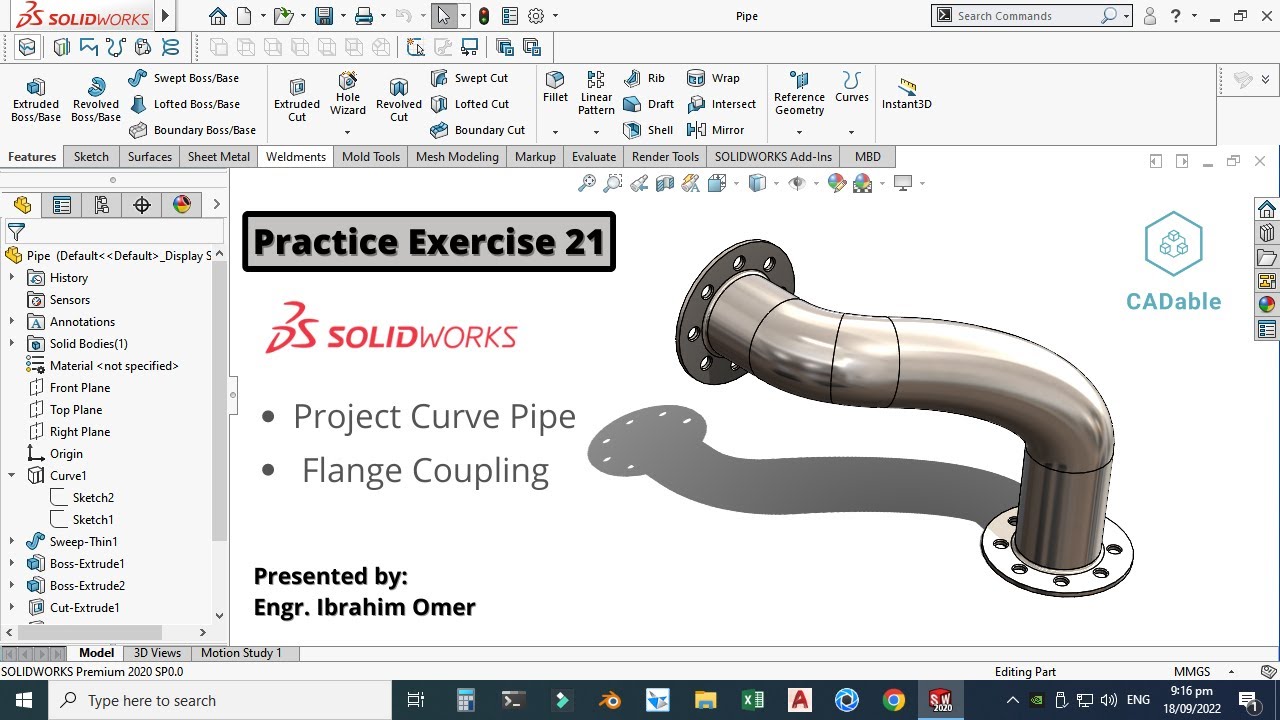Click the Windows Start button
Viewport: 1280px width, 720px height.
tap(23, 700)
